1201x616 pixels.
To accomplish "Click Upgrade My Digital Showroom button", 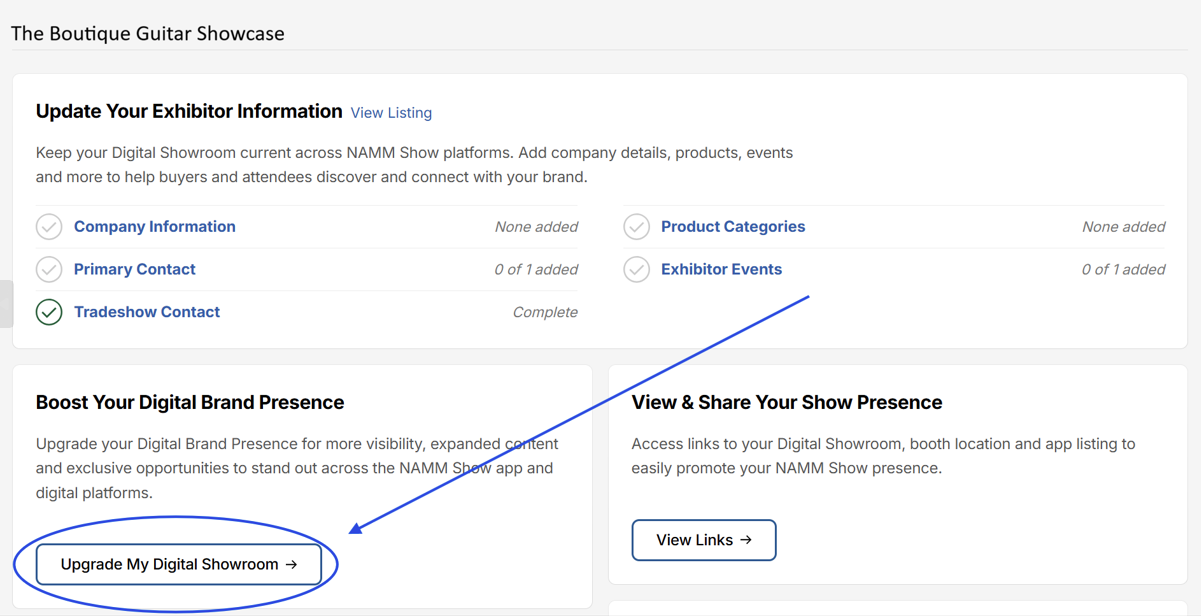I will click(179, 564).
